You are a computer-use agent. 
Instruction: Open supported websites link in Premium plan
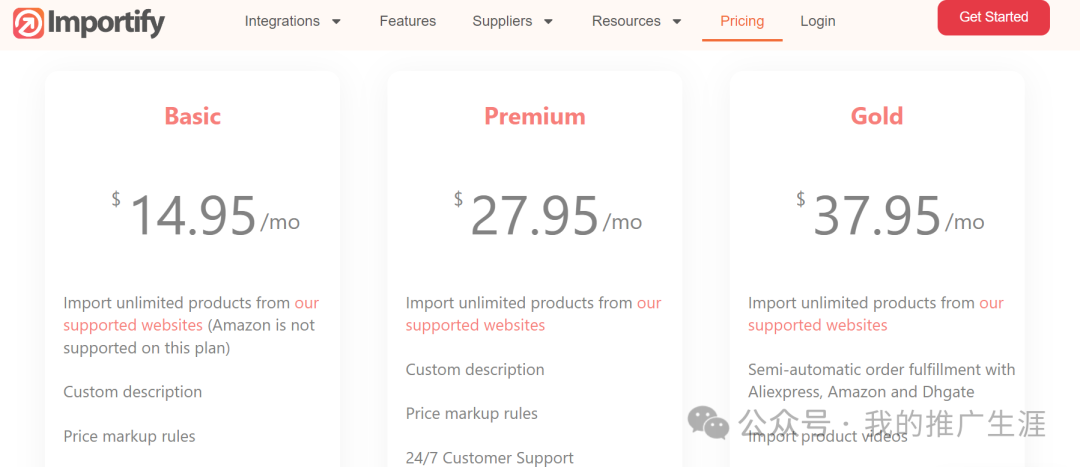click(x=475, y=325)
